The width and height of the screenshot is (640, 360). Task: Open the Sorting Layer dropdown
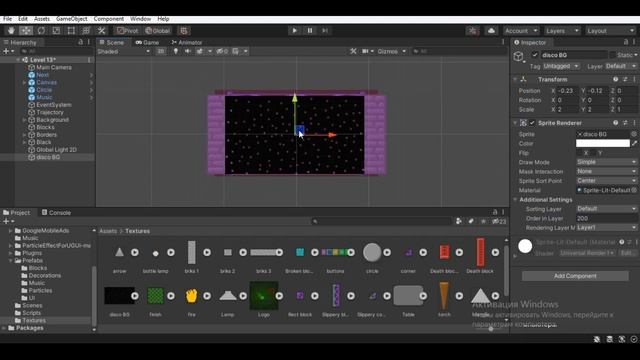click(607, 209)
